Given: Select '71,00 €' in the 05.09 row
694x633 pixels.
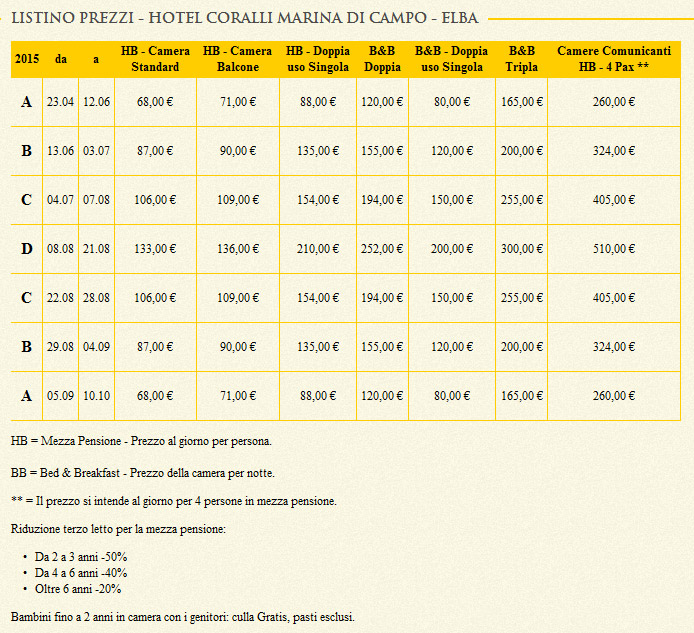Looking at the screenshot, I should pos(238,396).
